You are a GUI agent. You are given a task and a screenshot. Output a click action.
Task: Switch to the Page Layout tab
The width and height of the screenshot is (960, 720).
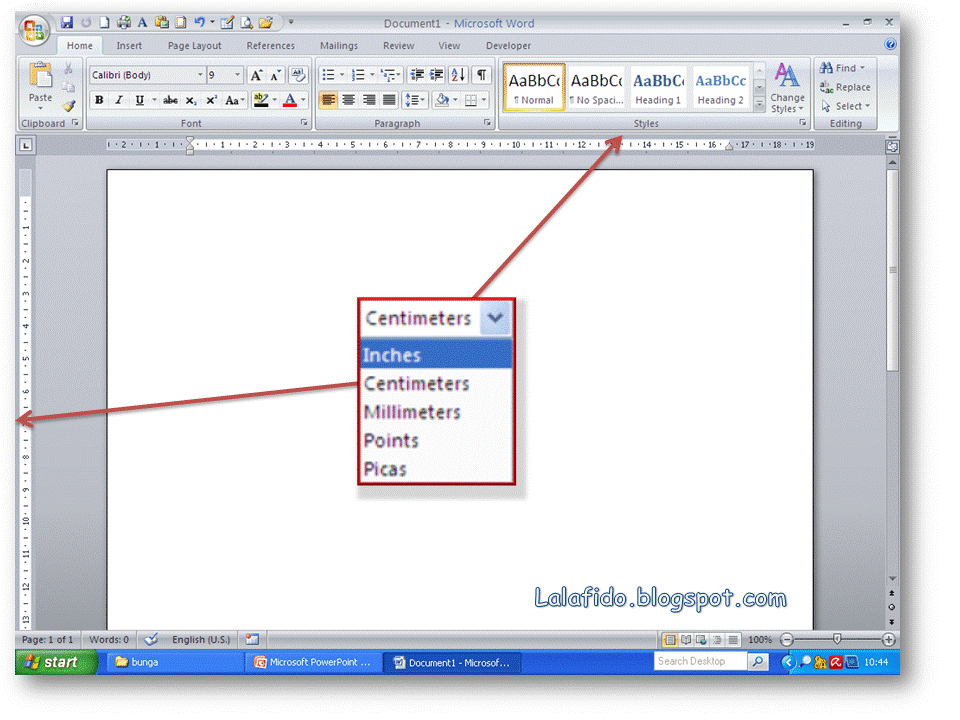tap(194, 45)
